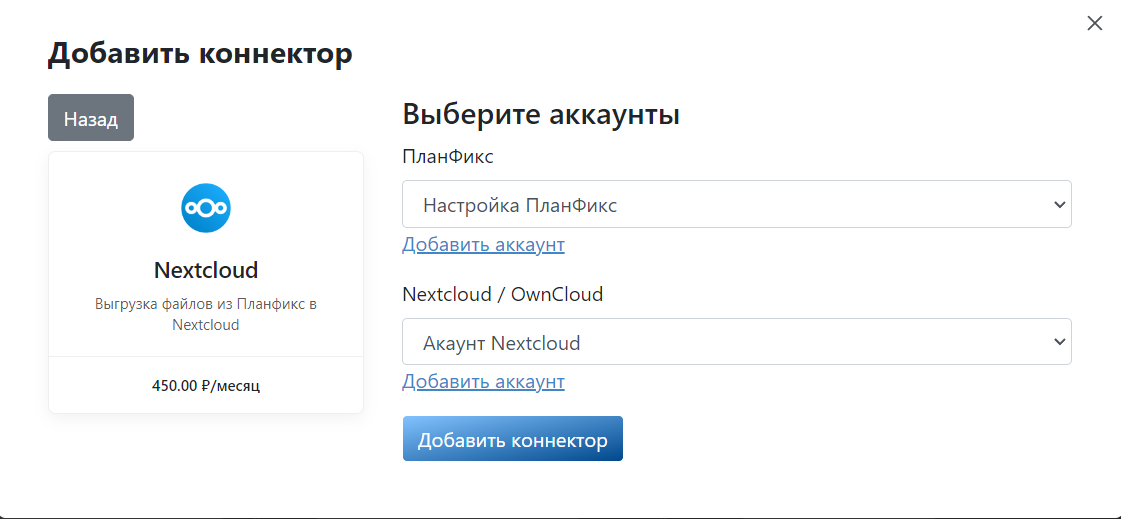This screenshot has height=519, width=1121.
Task: Click the ПланФикс field label
Action: (x=448, y=157)
